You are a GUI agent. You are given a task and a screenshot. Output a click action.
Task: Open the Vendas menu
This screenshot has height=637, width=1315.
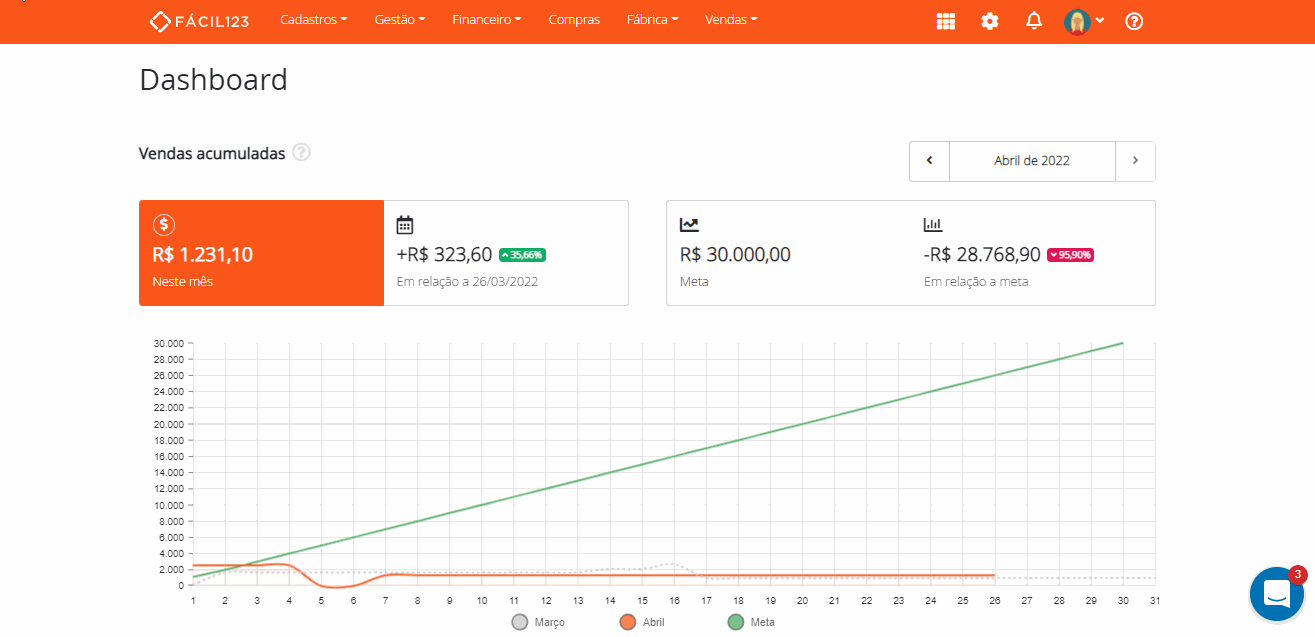(x=731, y=20)
